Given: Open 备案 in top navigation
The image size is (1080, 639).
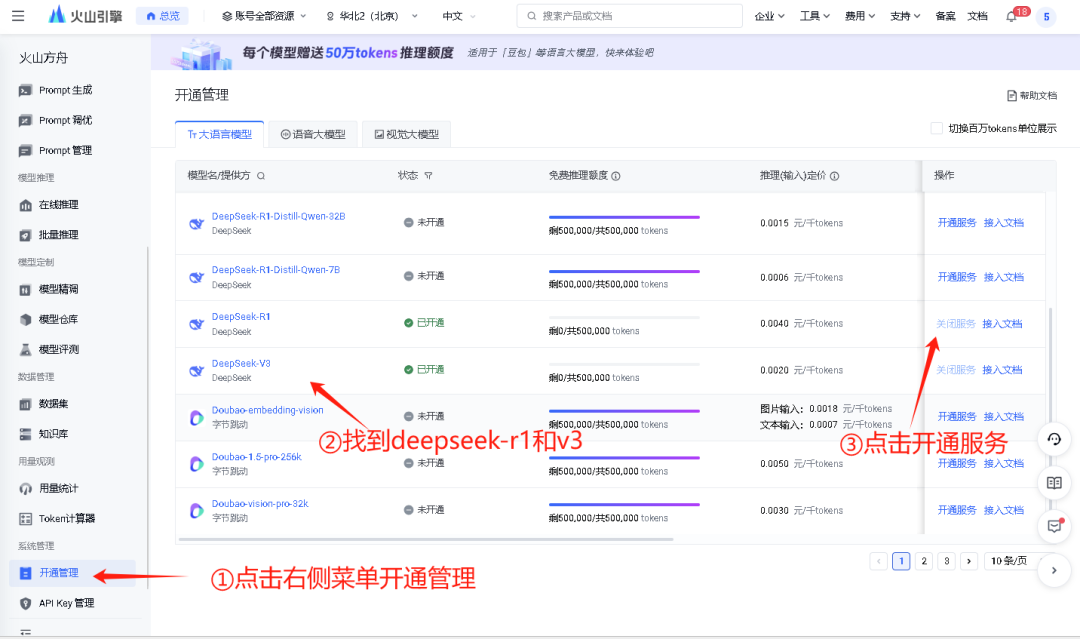Looking at the screenshot, I should [945, 16].
